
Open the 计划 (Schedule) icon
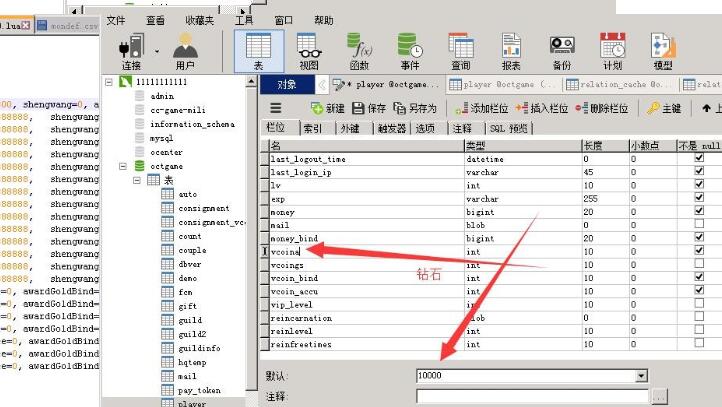pos(612,49)
